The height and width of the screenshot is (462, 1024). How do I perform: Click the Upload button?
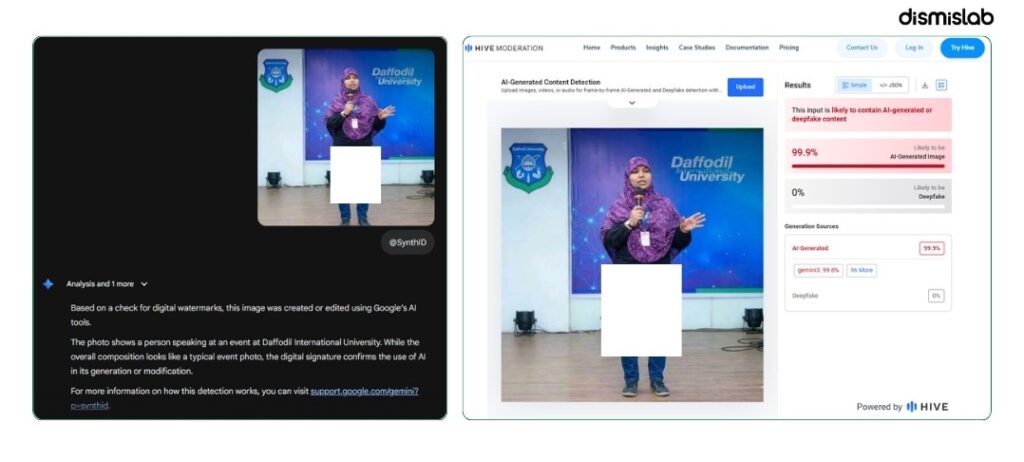[x=745, y=86]
